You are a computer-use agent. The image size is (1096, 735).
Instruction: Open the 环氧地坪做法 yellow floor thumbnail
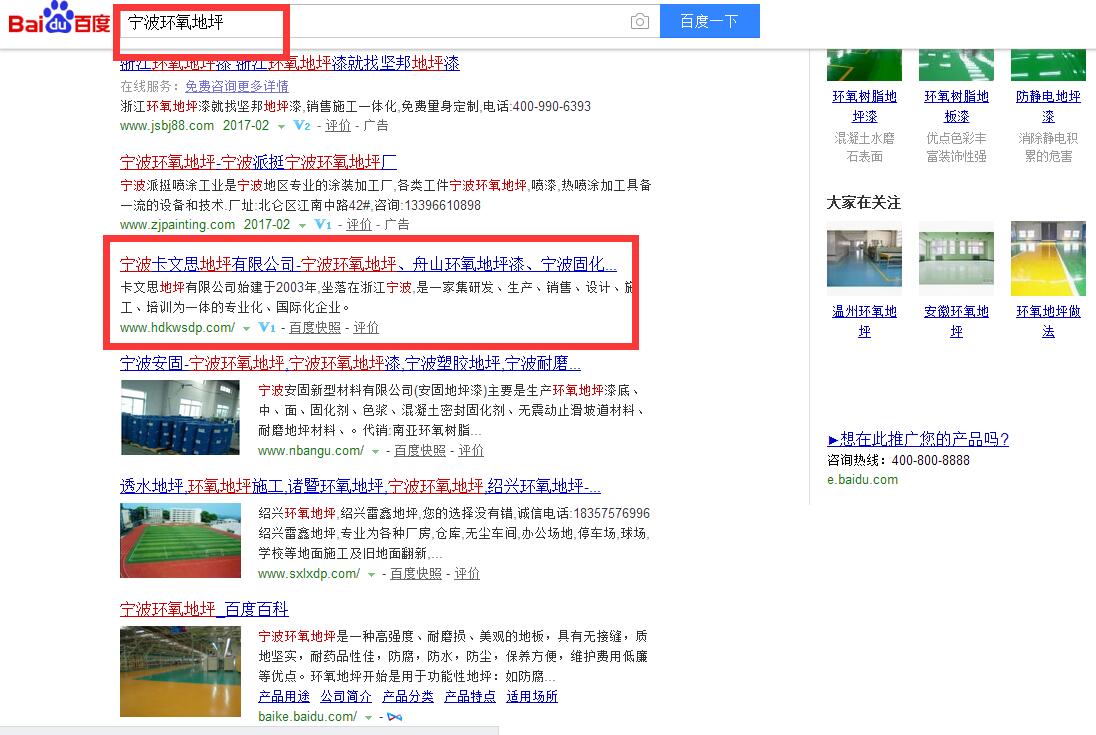click(x=1048, y=259)
